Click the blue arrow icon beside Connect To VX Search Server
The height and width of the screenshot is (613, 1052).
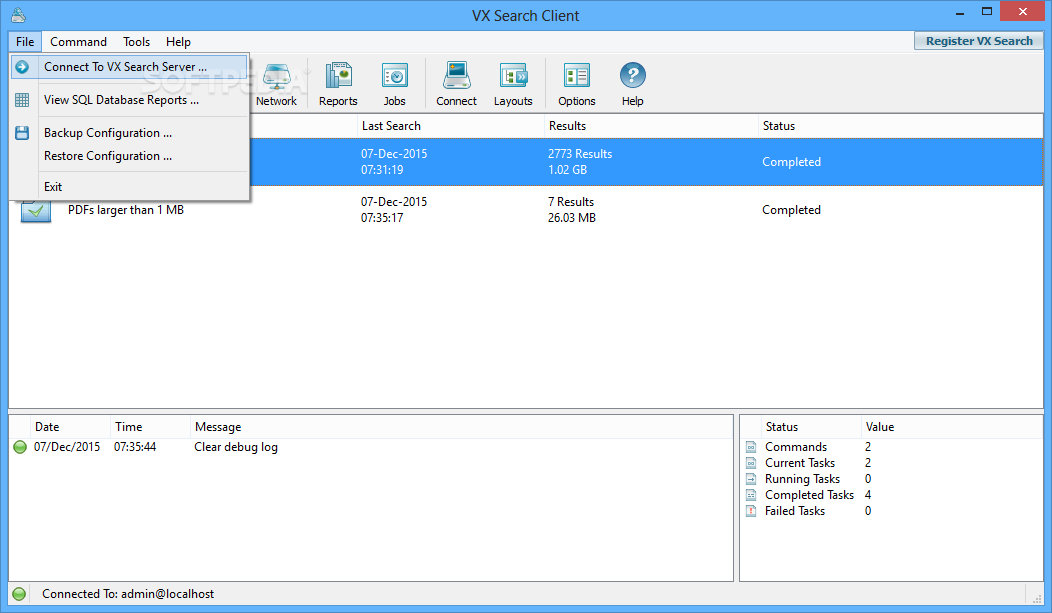tap(21, 66)
